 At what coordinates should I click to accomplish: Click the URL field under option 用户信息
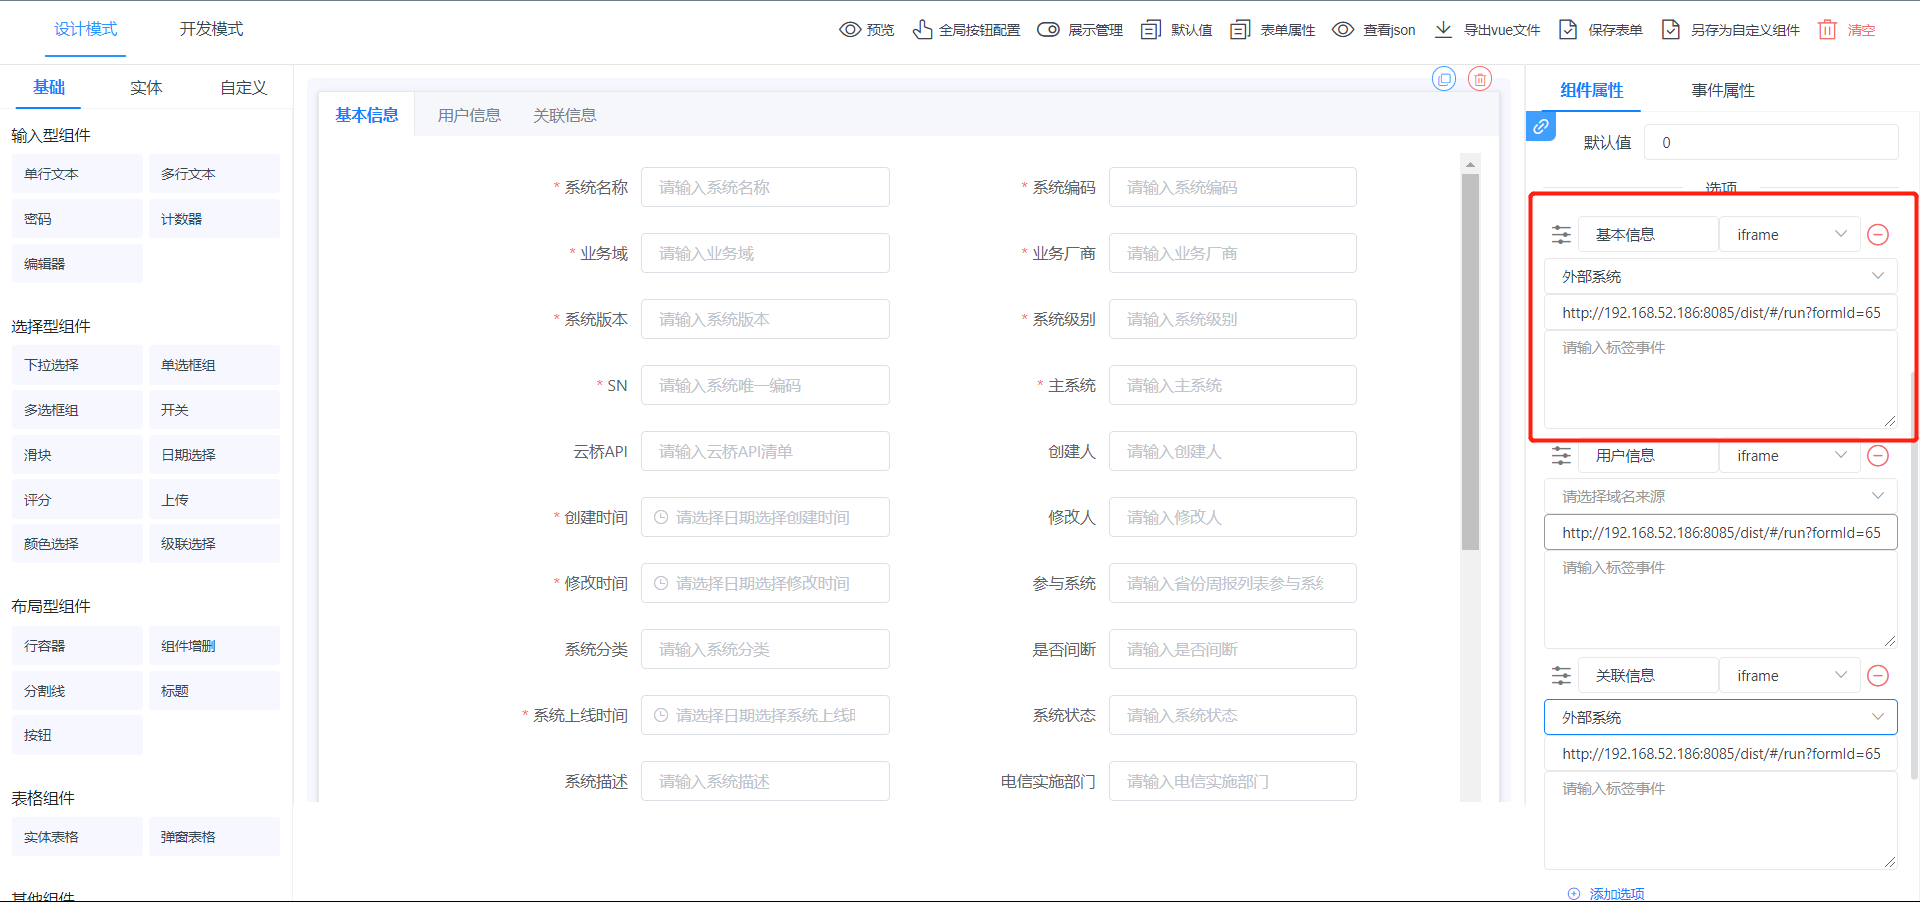[x=1721, y=533]
